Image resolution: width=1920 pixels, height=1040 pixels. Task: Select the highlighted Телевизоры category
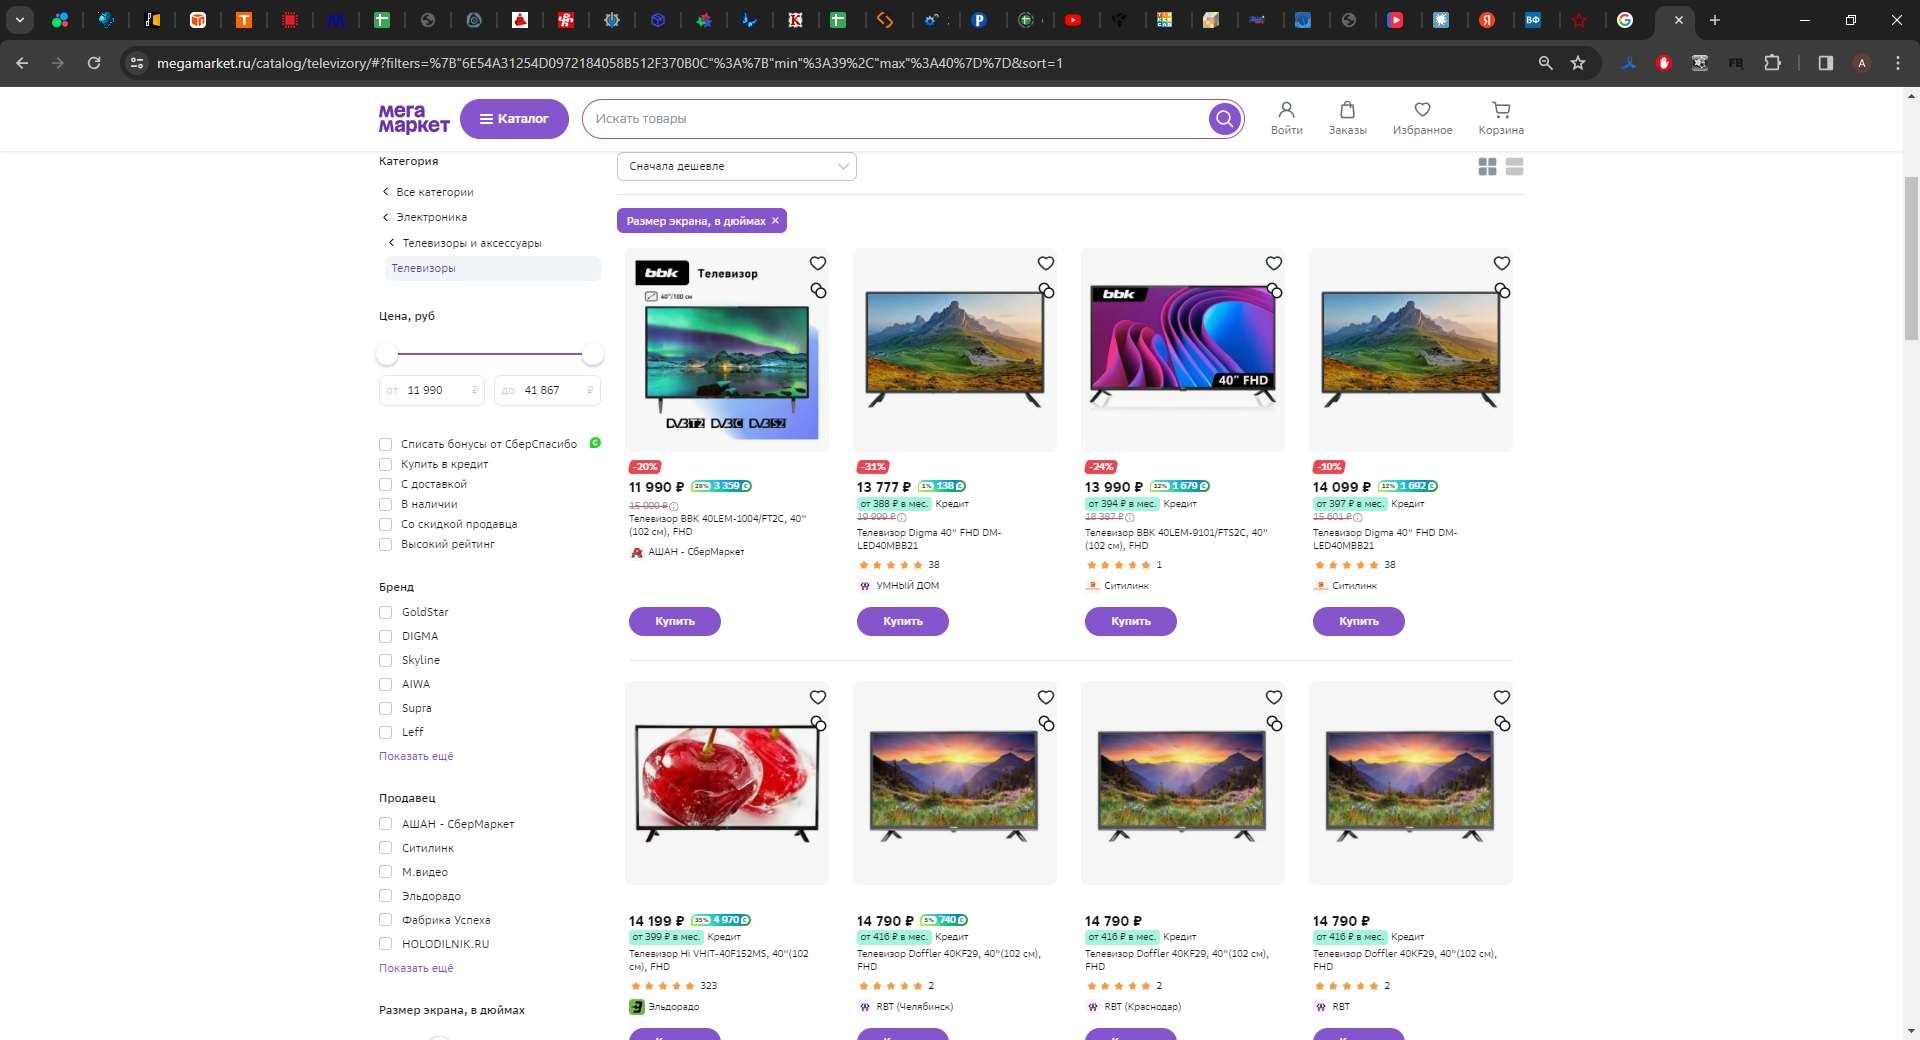pos(493,268)
